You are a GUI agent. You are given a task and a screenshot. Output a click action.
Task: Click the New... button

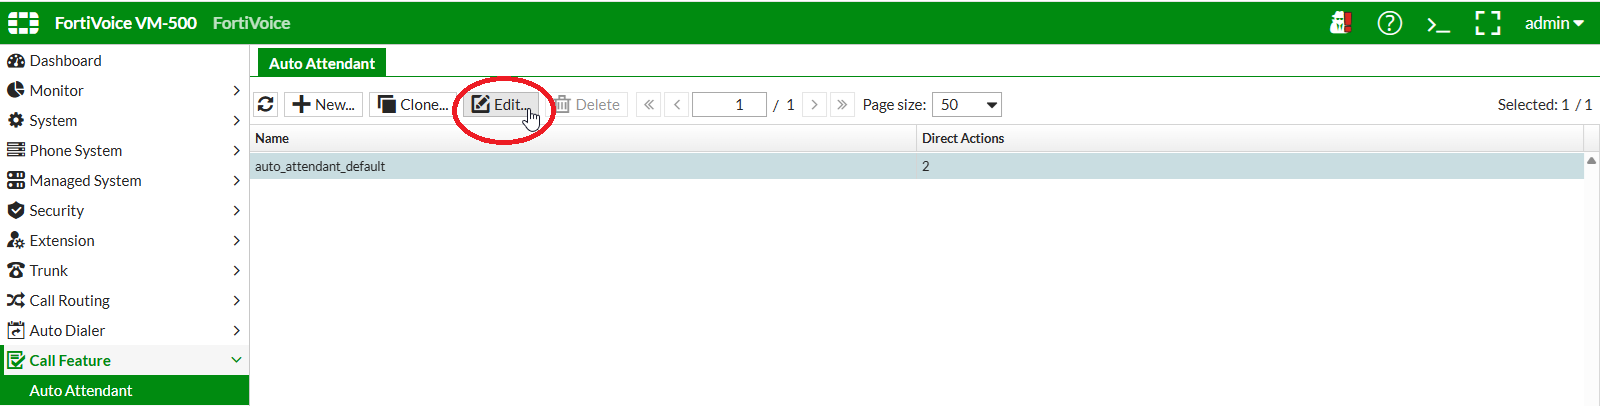(323, 104)
